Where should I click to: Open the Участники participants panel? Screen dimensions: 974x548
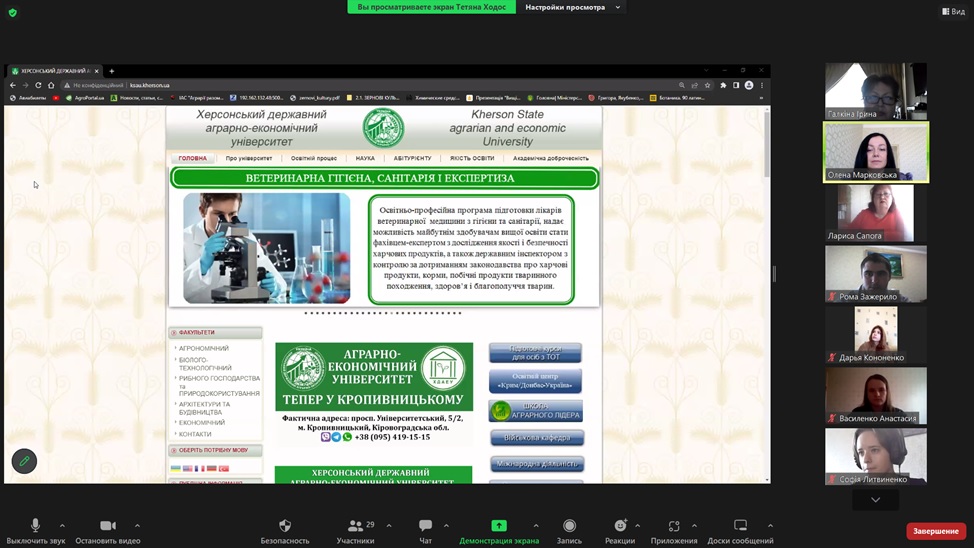[x=355, y=526]
